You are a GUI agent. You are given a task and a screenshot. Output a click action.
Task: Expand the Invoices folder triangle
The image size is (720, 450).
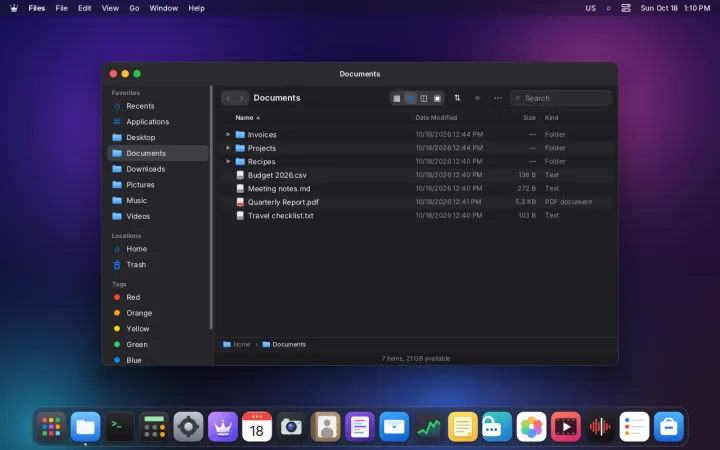click(228, 135)
